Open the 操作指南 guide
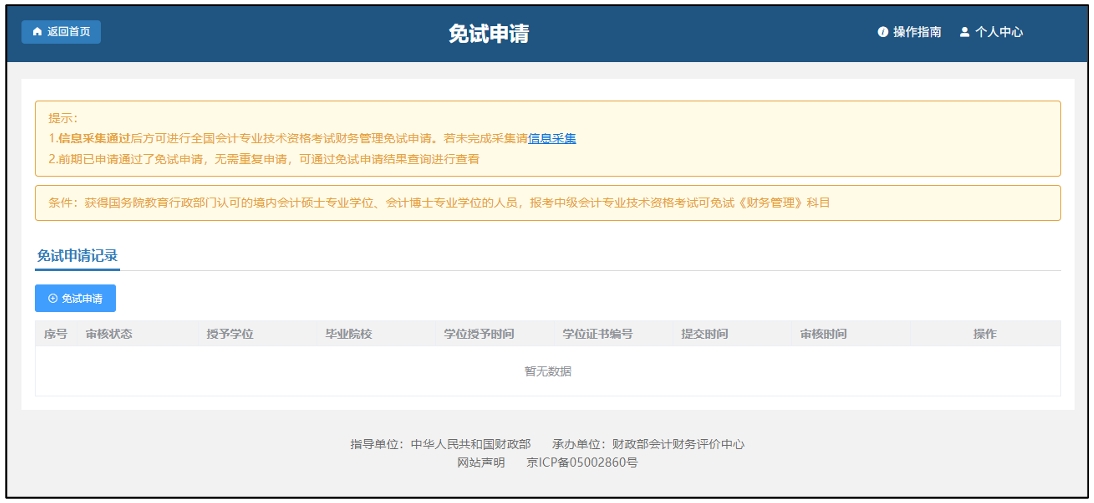1094x503 pixels. click(x=917, y=32)
